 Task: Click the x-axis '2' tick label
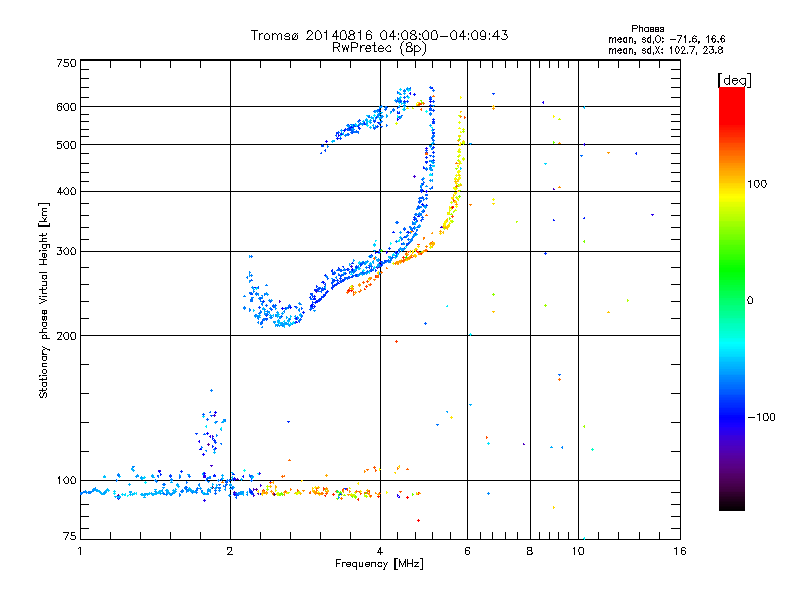pos(230,551)
